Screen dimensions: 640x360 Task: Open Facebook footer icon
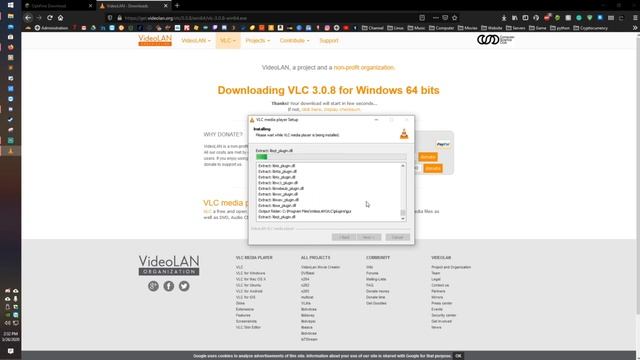[x=169, y=286]
